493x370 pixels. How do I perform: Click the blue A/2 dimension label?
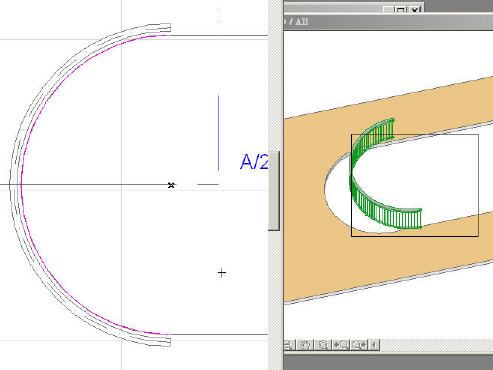[x=254, y=162]
